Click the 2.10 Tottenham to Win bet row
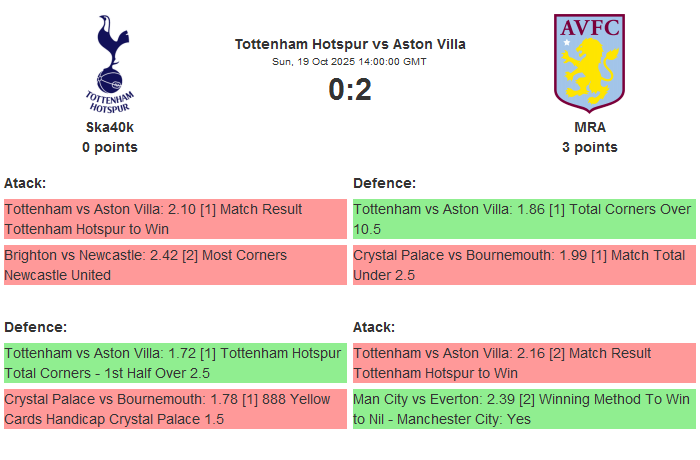Image resolution: width=700 pixels, height=460 pixels. pos(175,219)
